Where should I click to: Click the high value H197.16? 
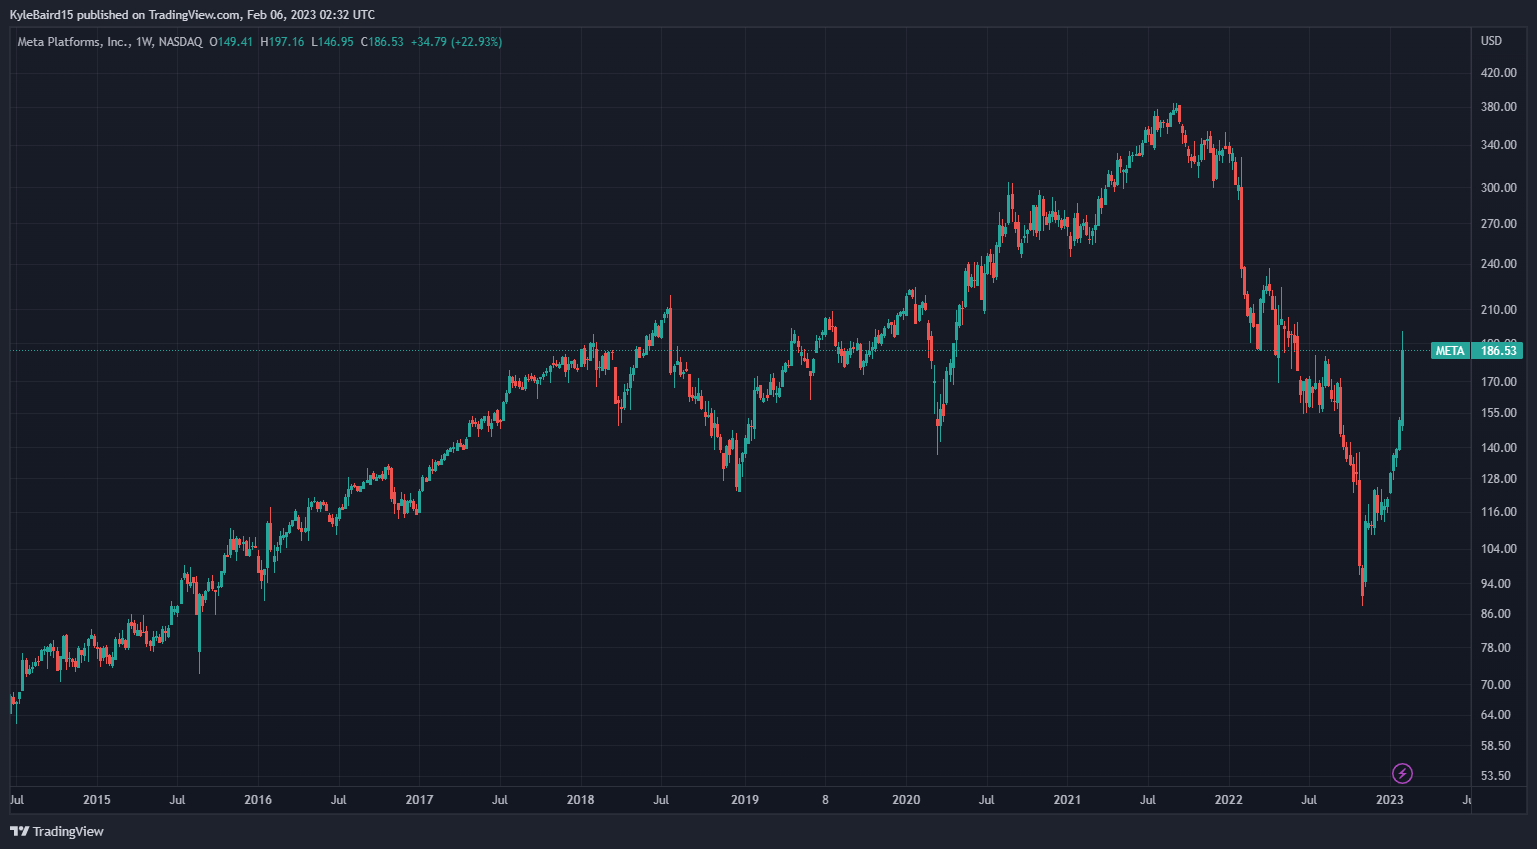[x=282, y=42]
